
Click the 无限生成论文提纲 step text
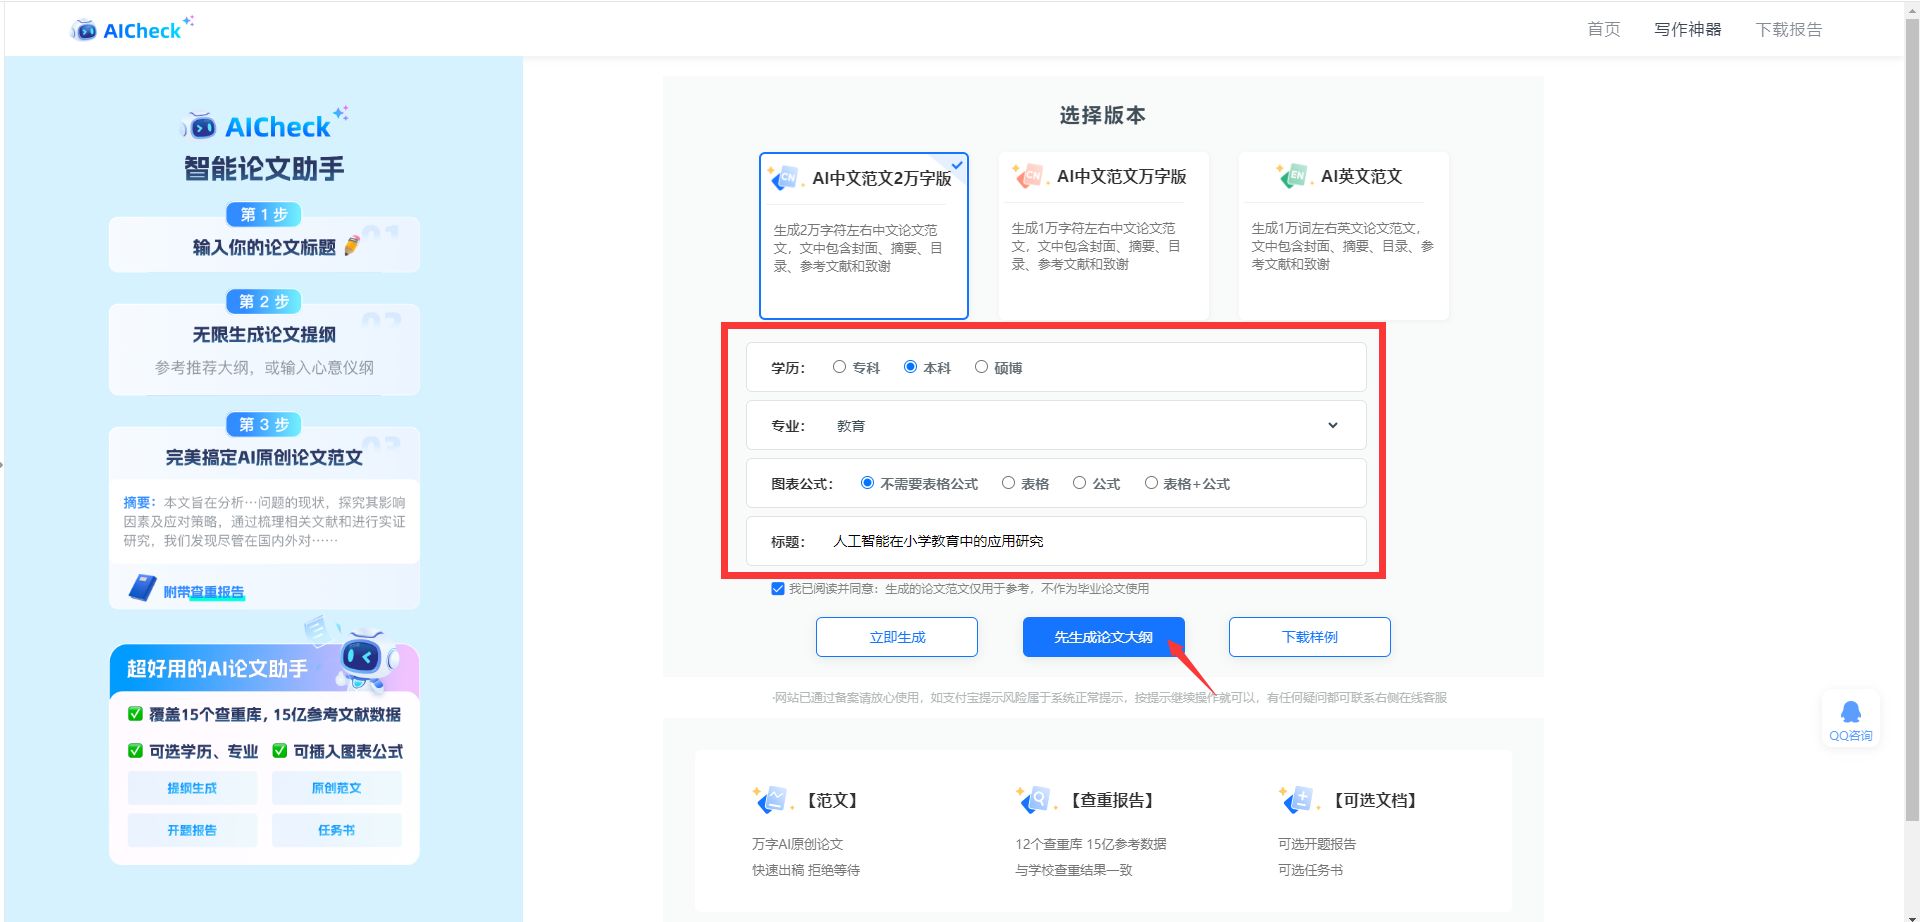(264, 334)
